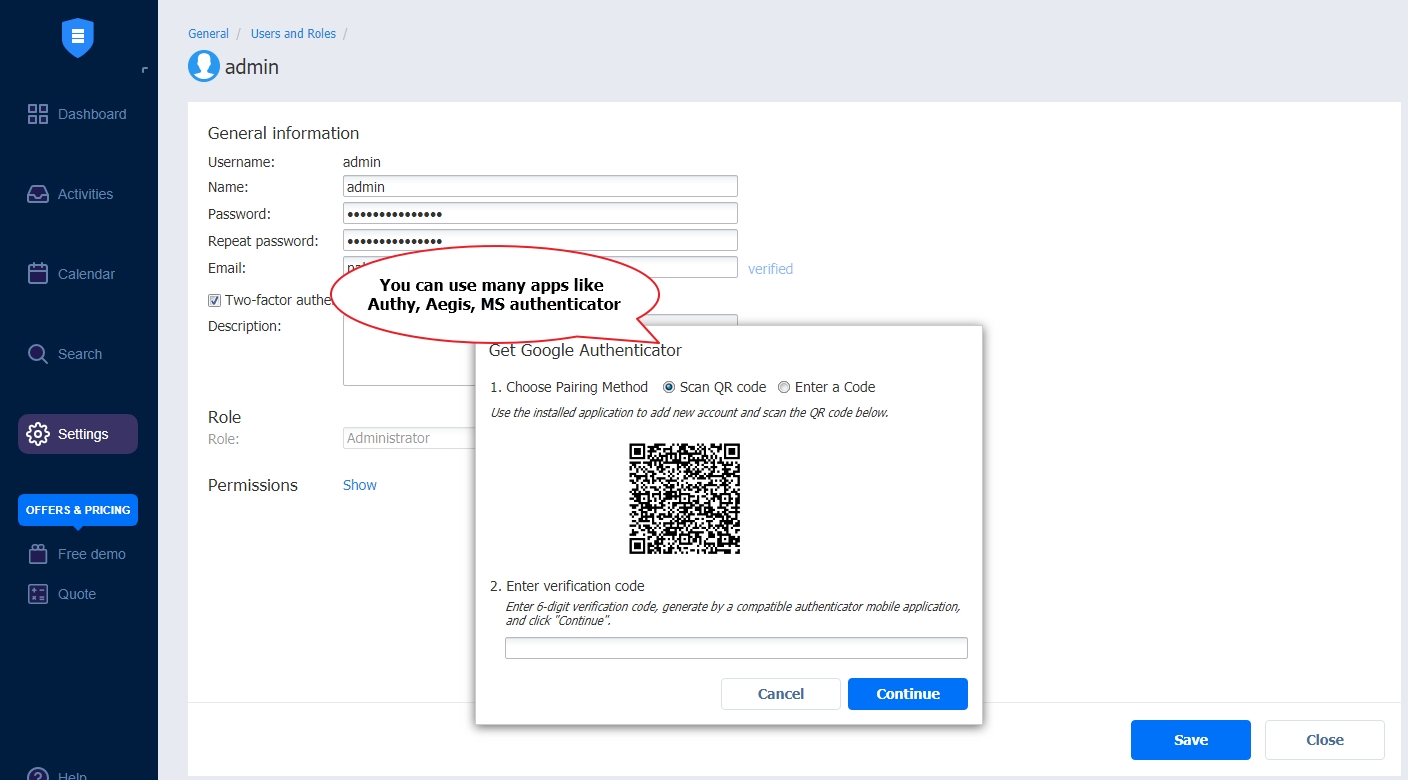This screenshot has height=780, width=1408.
Task: Click the Free demo gift icon
Action: click(37, 554)
